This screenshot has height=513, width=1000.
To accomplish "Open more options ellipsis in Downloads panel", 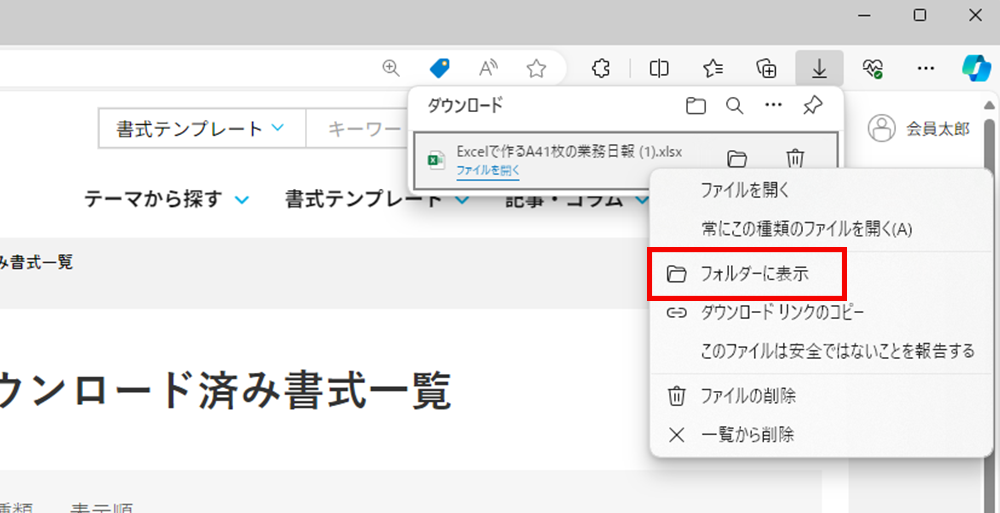I will [773, 105].
